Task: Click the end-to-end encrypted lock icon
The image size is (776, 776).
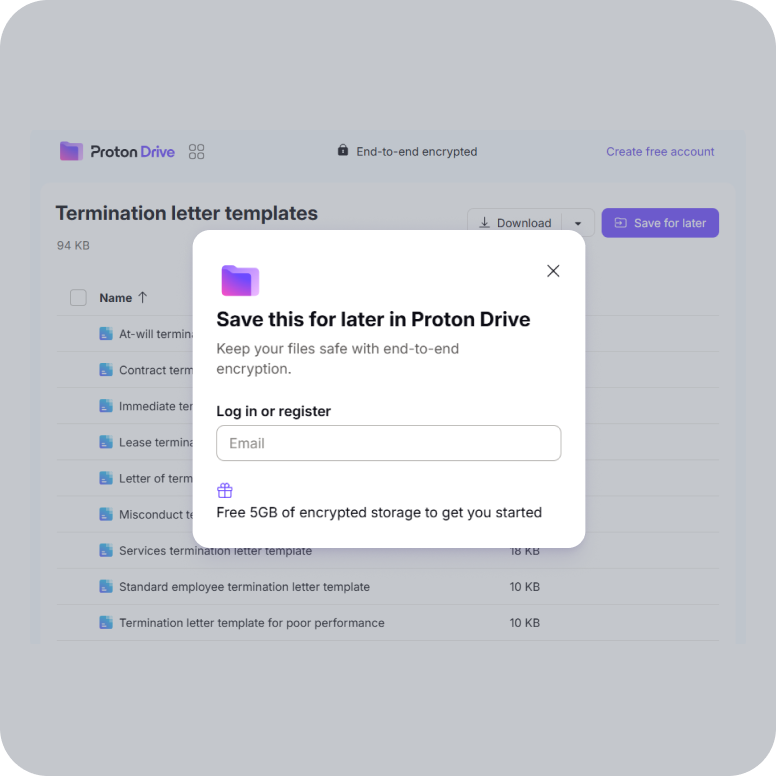Action: pyautogui.click(x=342, y=150)
